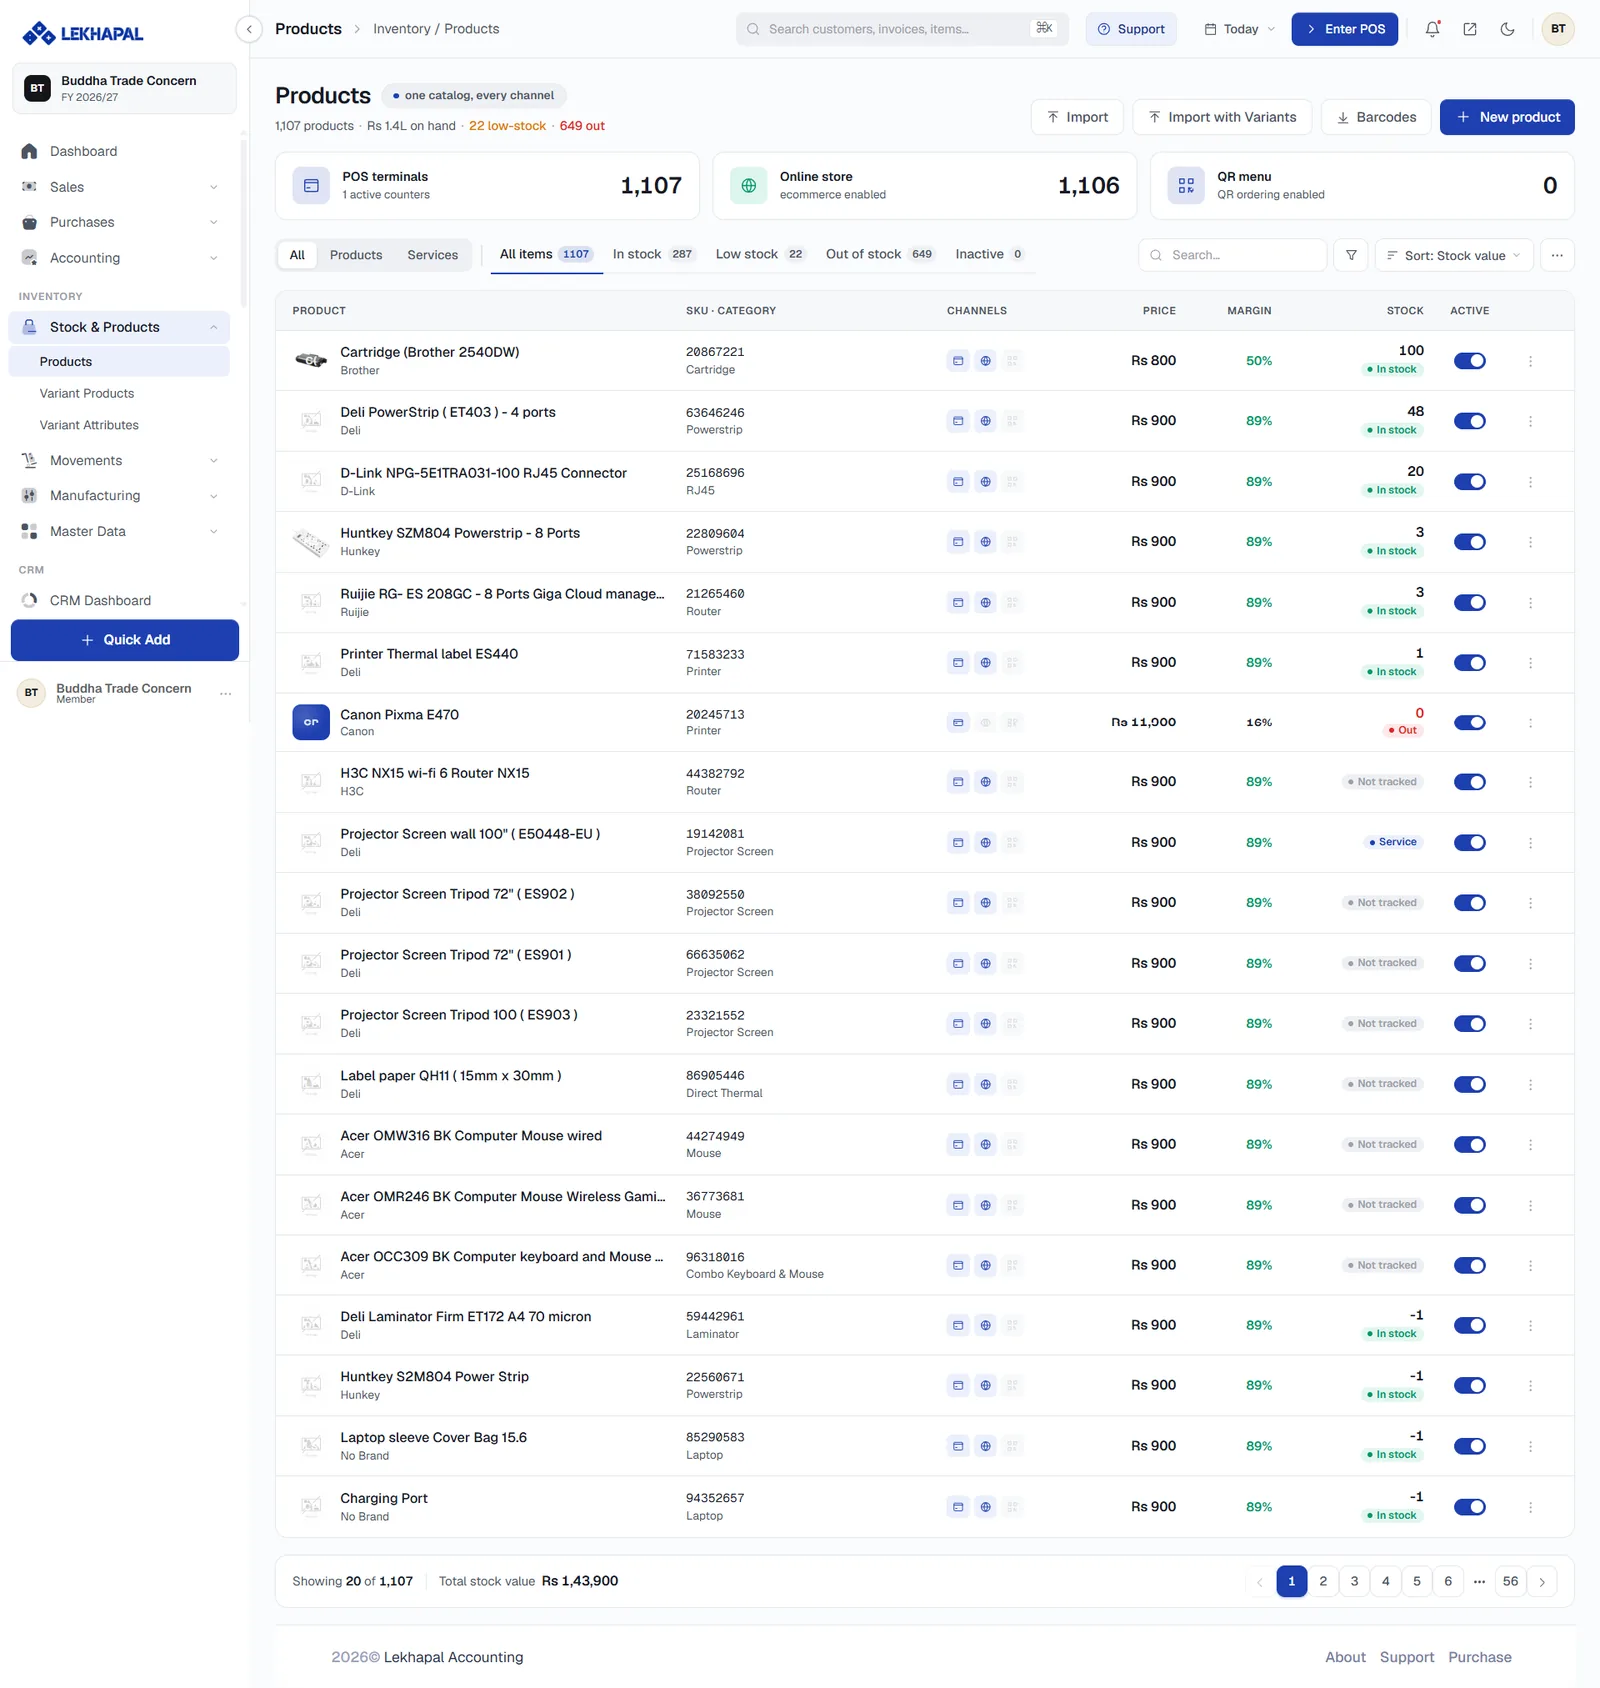
Task: Show Inactive items tab
Action: (989, 254)
